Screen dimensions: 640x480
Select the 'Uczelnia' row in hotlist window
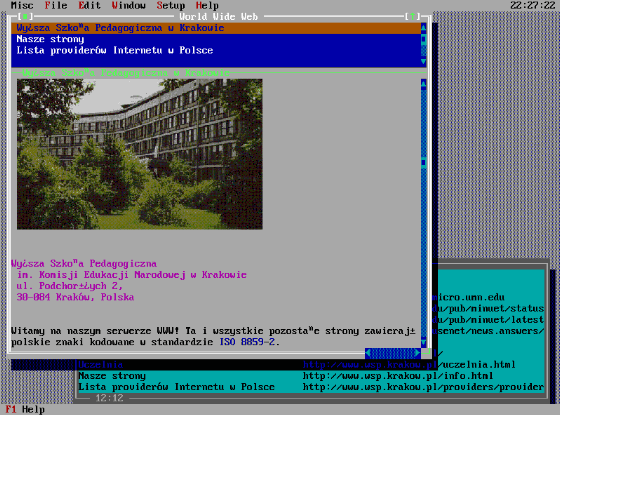100,364
